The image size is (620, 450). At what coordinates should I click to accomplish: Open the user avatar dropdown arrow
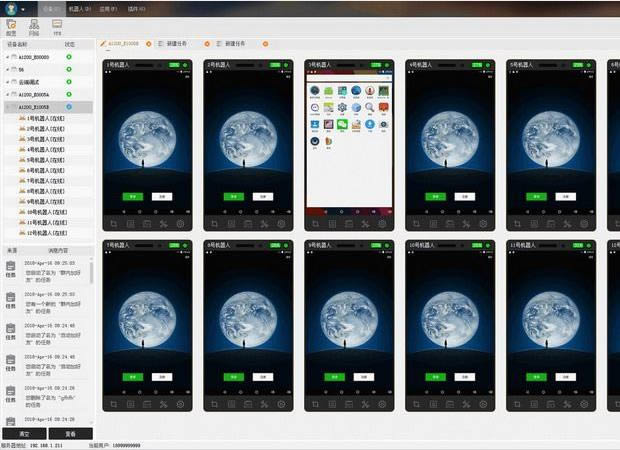point(23,9)
